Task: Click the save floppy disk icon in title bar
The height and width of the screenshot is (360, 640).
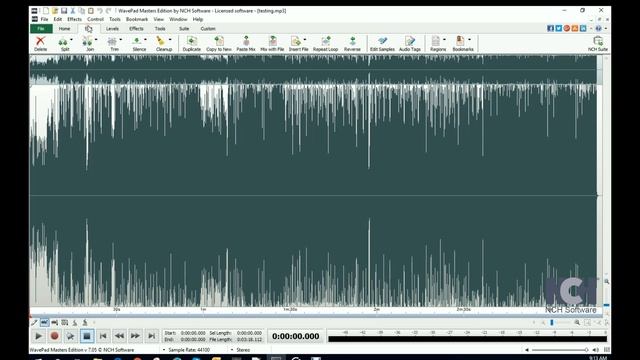Action: pyautogui.click(x=64, y=11)
